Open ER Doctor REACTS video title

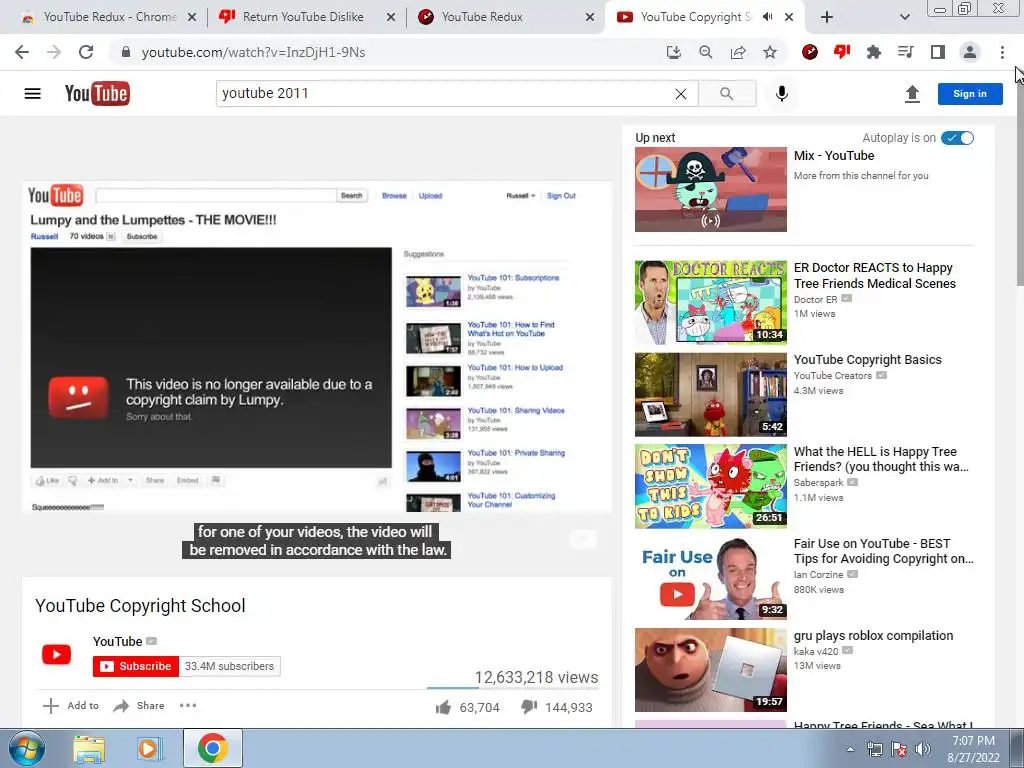coord(874,276)
